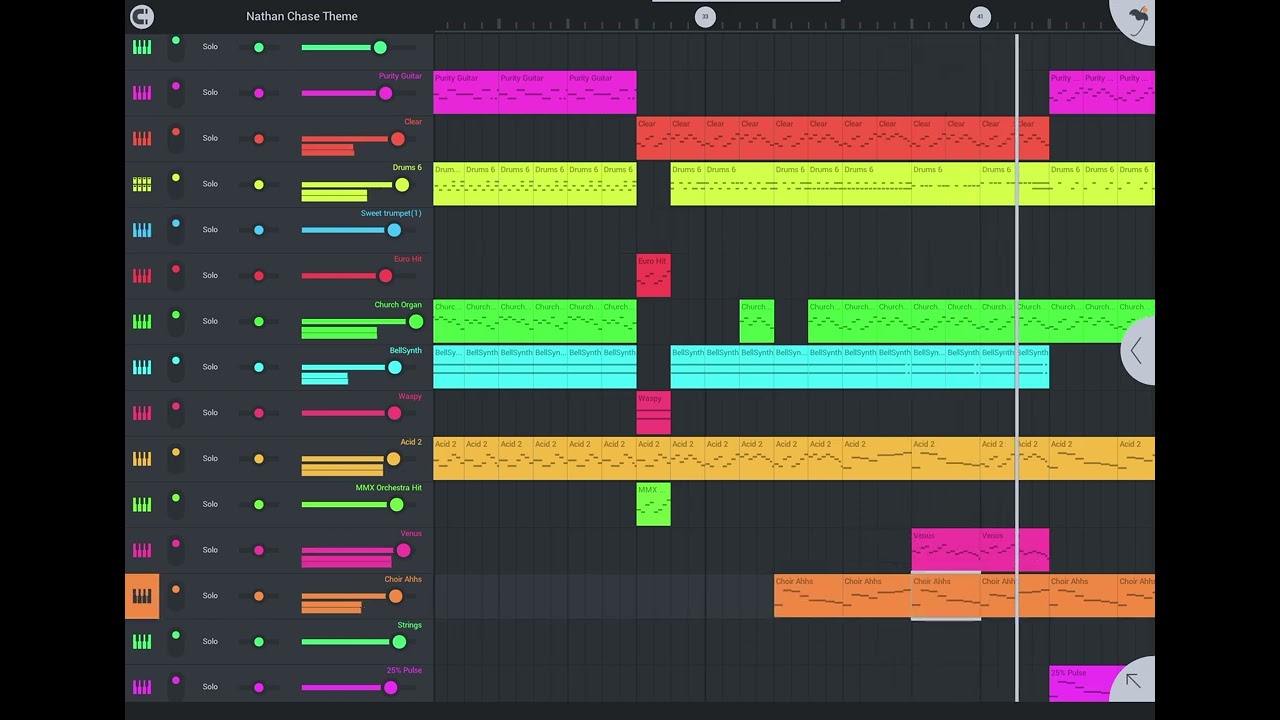Open the Sweet trumpet instrument icon
The image size is (1280, 720).
142,230
